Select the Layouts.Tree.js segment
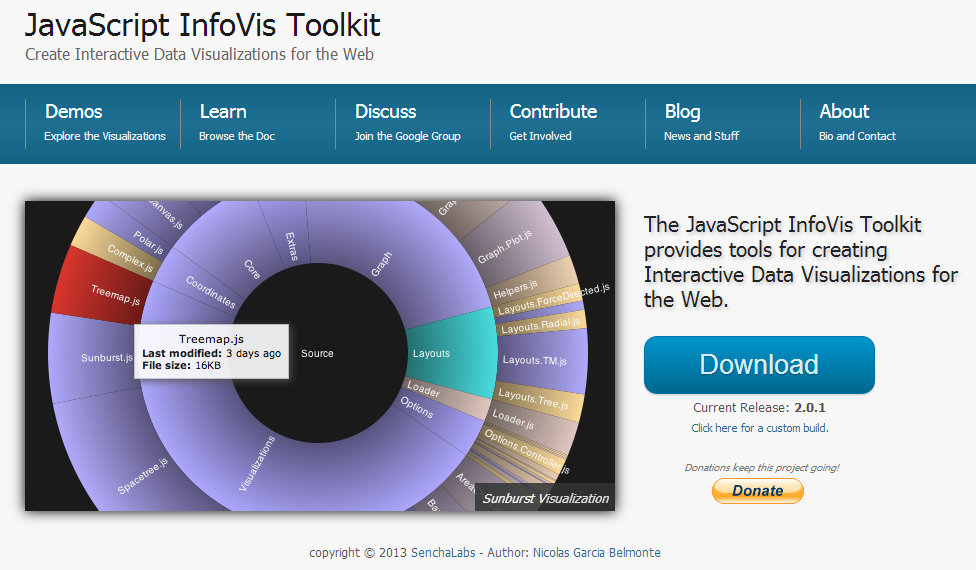The image size is (976, 570). (x=537, y=400)
